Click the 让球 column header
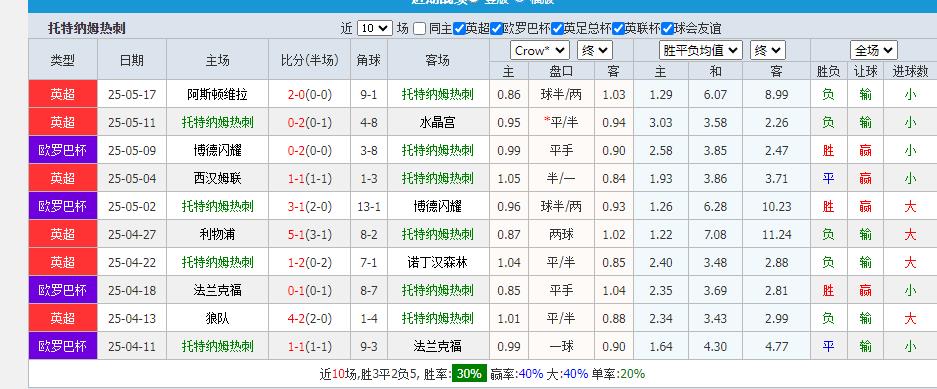The height and width of the screenshot is (389, 937). pyautogui.click(x=865, y=72)
